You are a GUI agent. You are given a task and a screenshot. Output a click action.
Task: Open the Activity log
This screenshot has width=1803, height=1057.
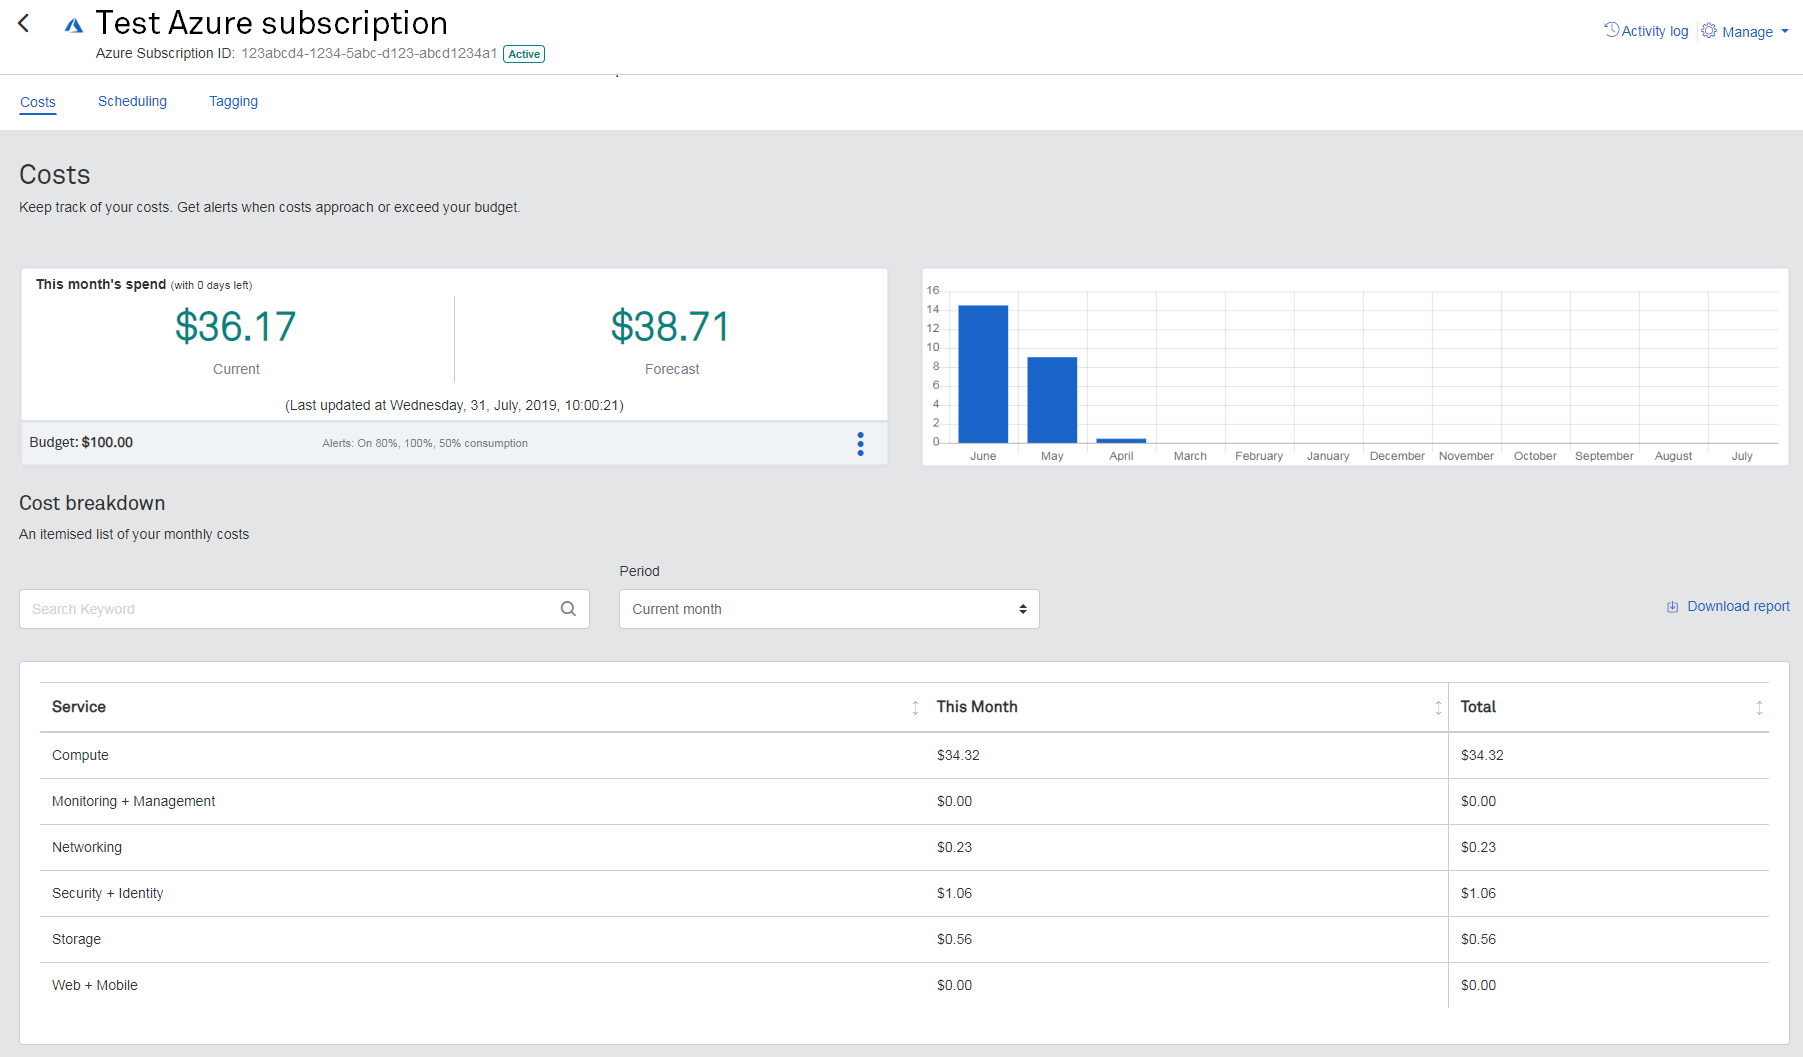[1646, 31]
